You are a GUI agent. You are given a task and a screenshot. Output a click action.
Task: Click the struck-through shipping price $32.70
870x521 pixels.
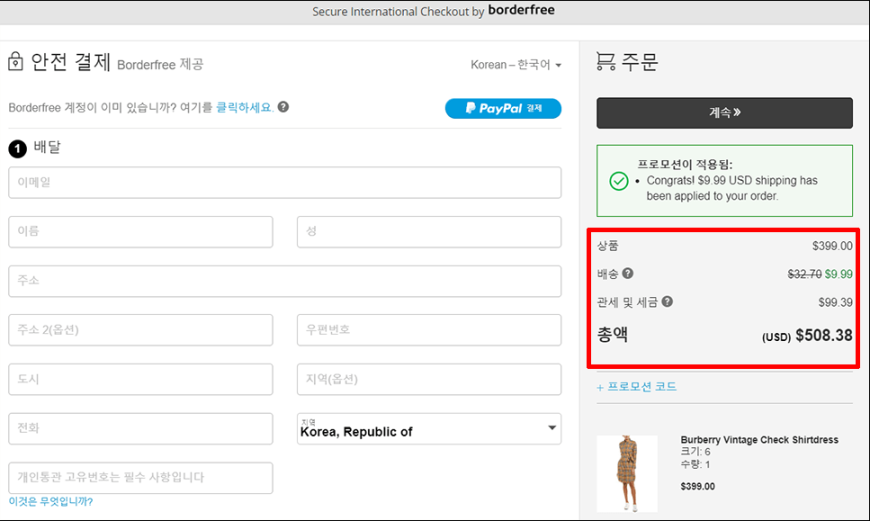(805, 274)
